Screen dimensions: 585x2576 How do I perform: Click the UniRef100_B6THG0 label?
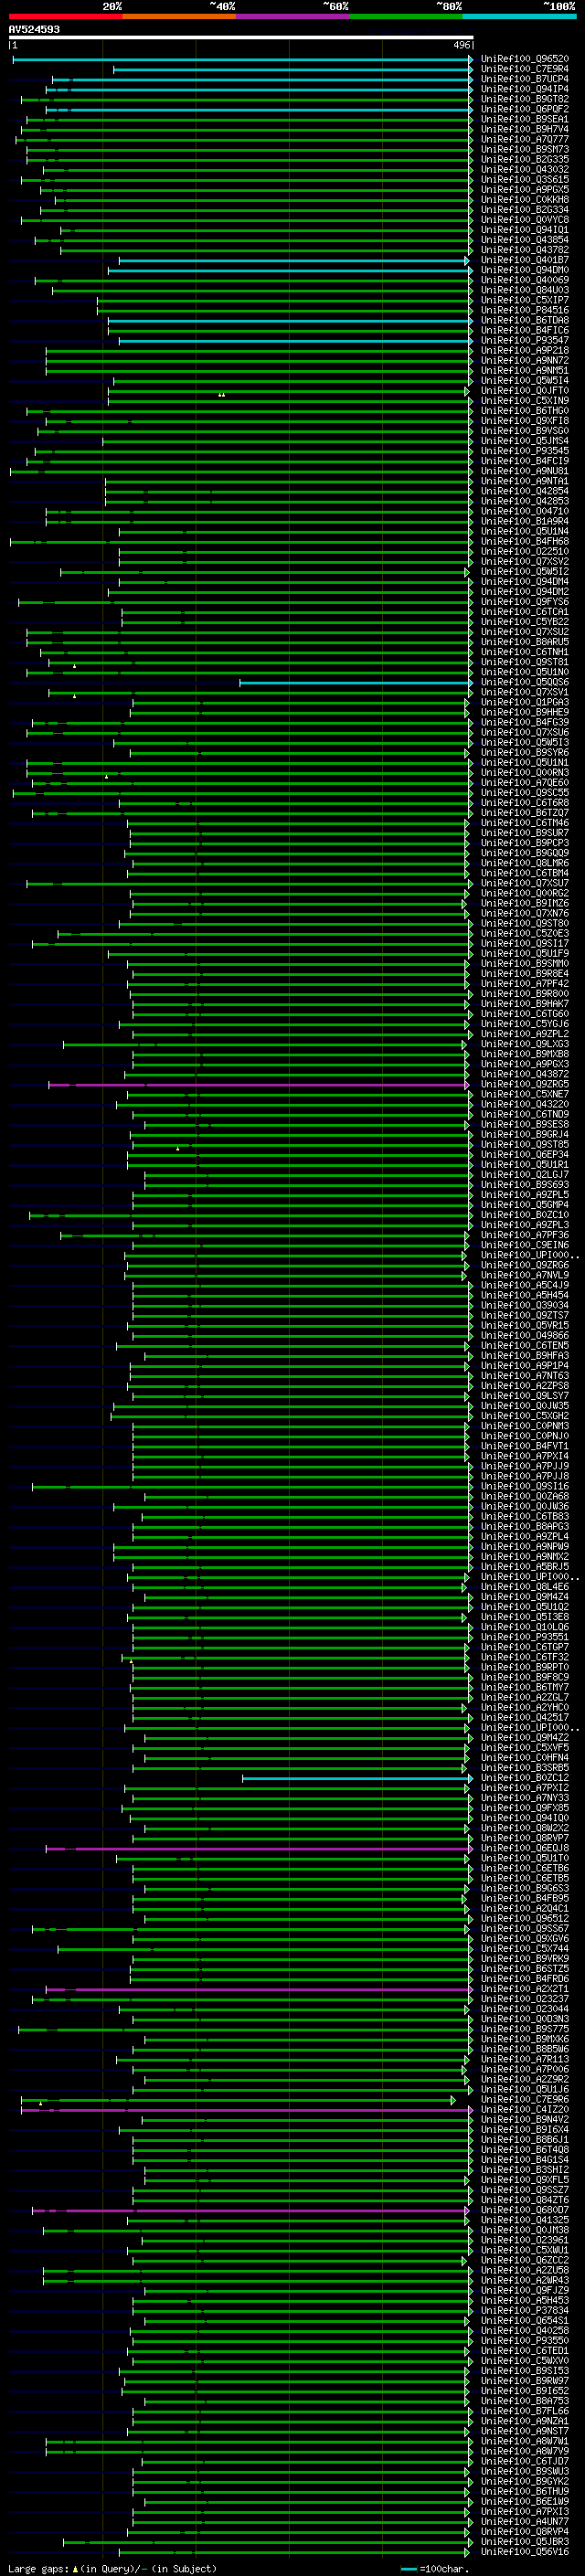(x=524, y=411)
